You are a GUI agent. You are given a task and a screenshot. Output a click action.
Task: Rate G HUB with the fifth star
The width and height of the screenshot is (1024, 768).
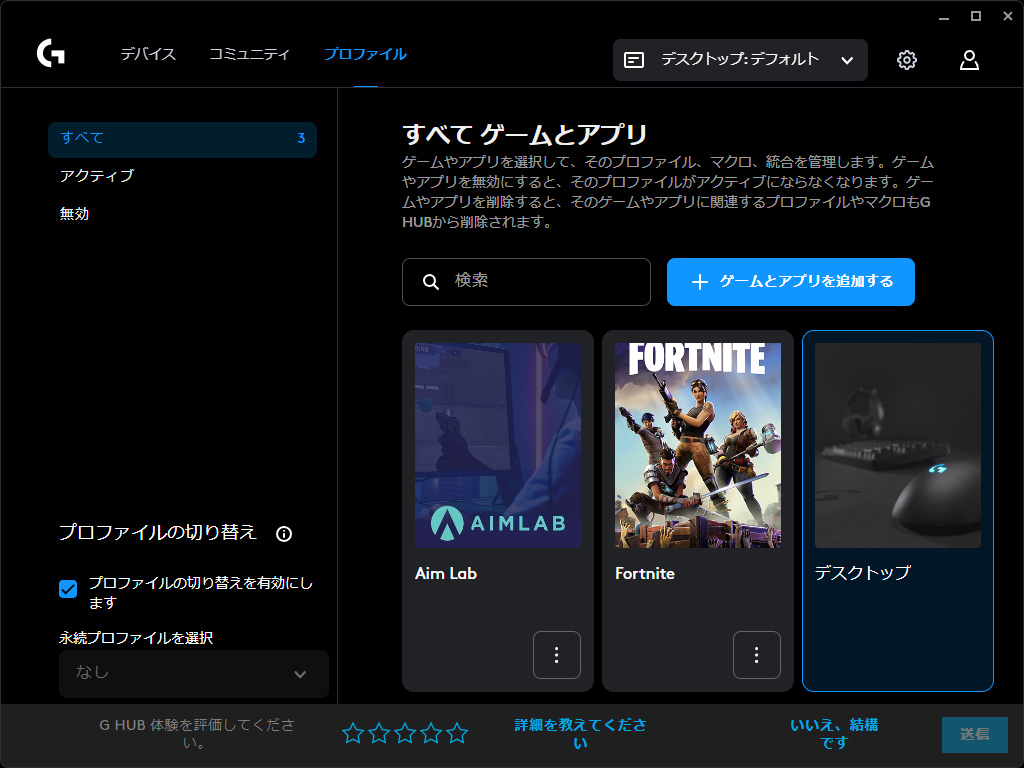[457, 734]
